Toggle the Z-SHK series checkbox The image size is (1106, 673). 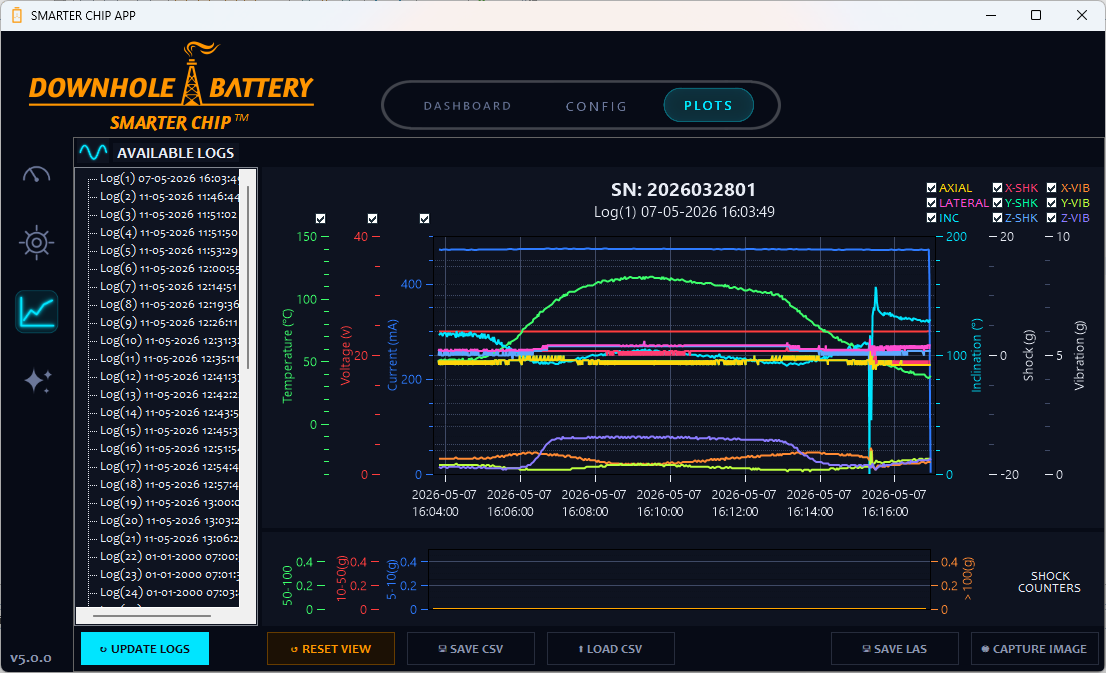pos(997,218)
